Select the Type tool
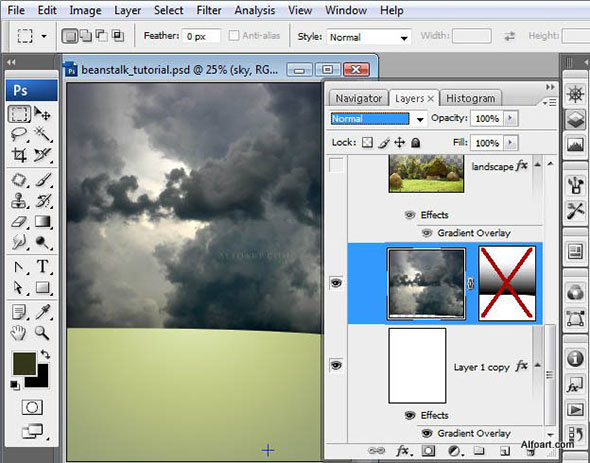590x463 pixels. [x=43, y=267]
